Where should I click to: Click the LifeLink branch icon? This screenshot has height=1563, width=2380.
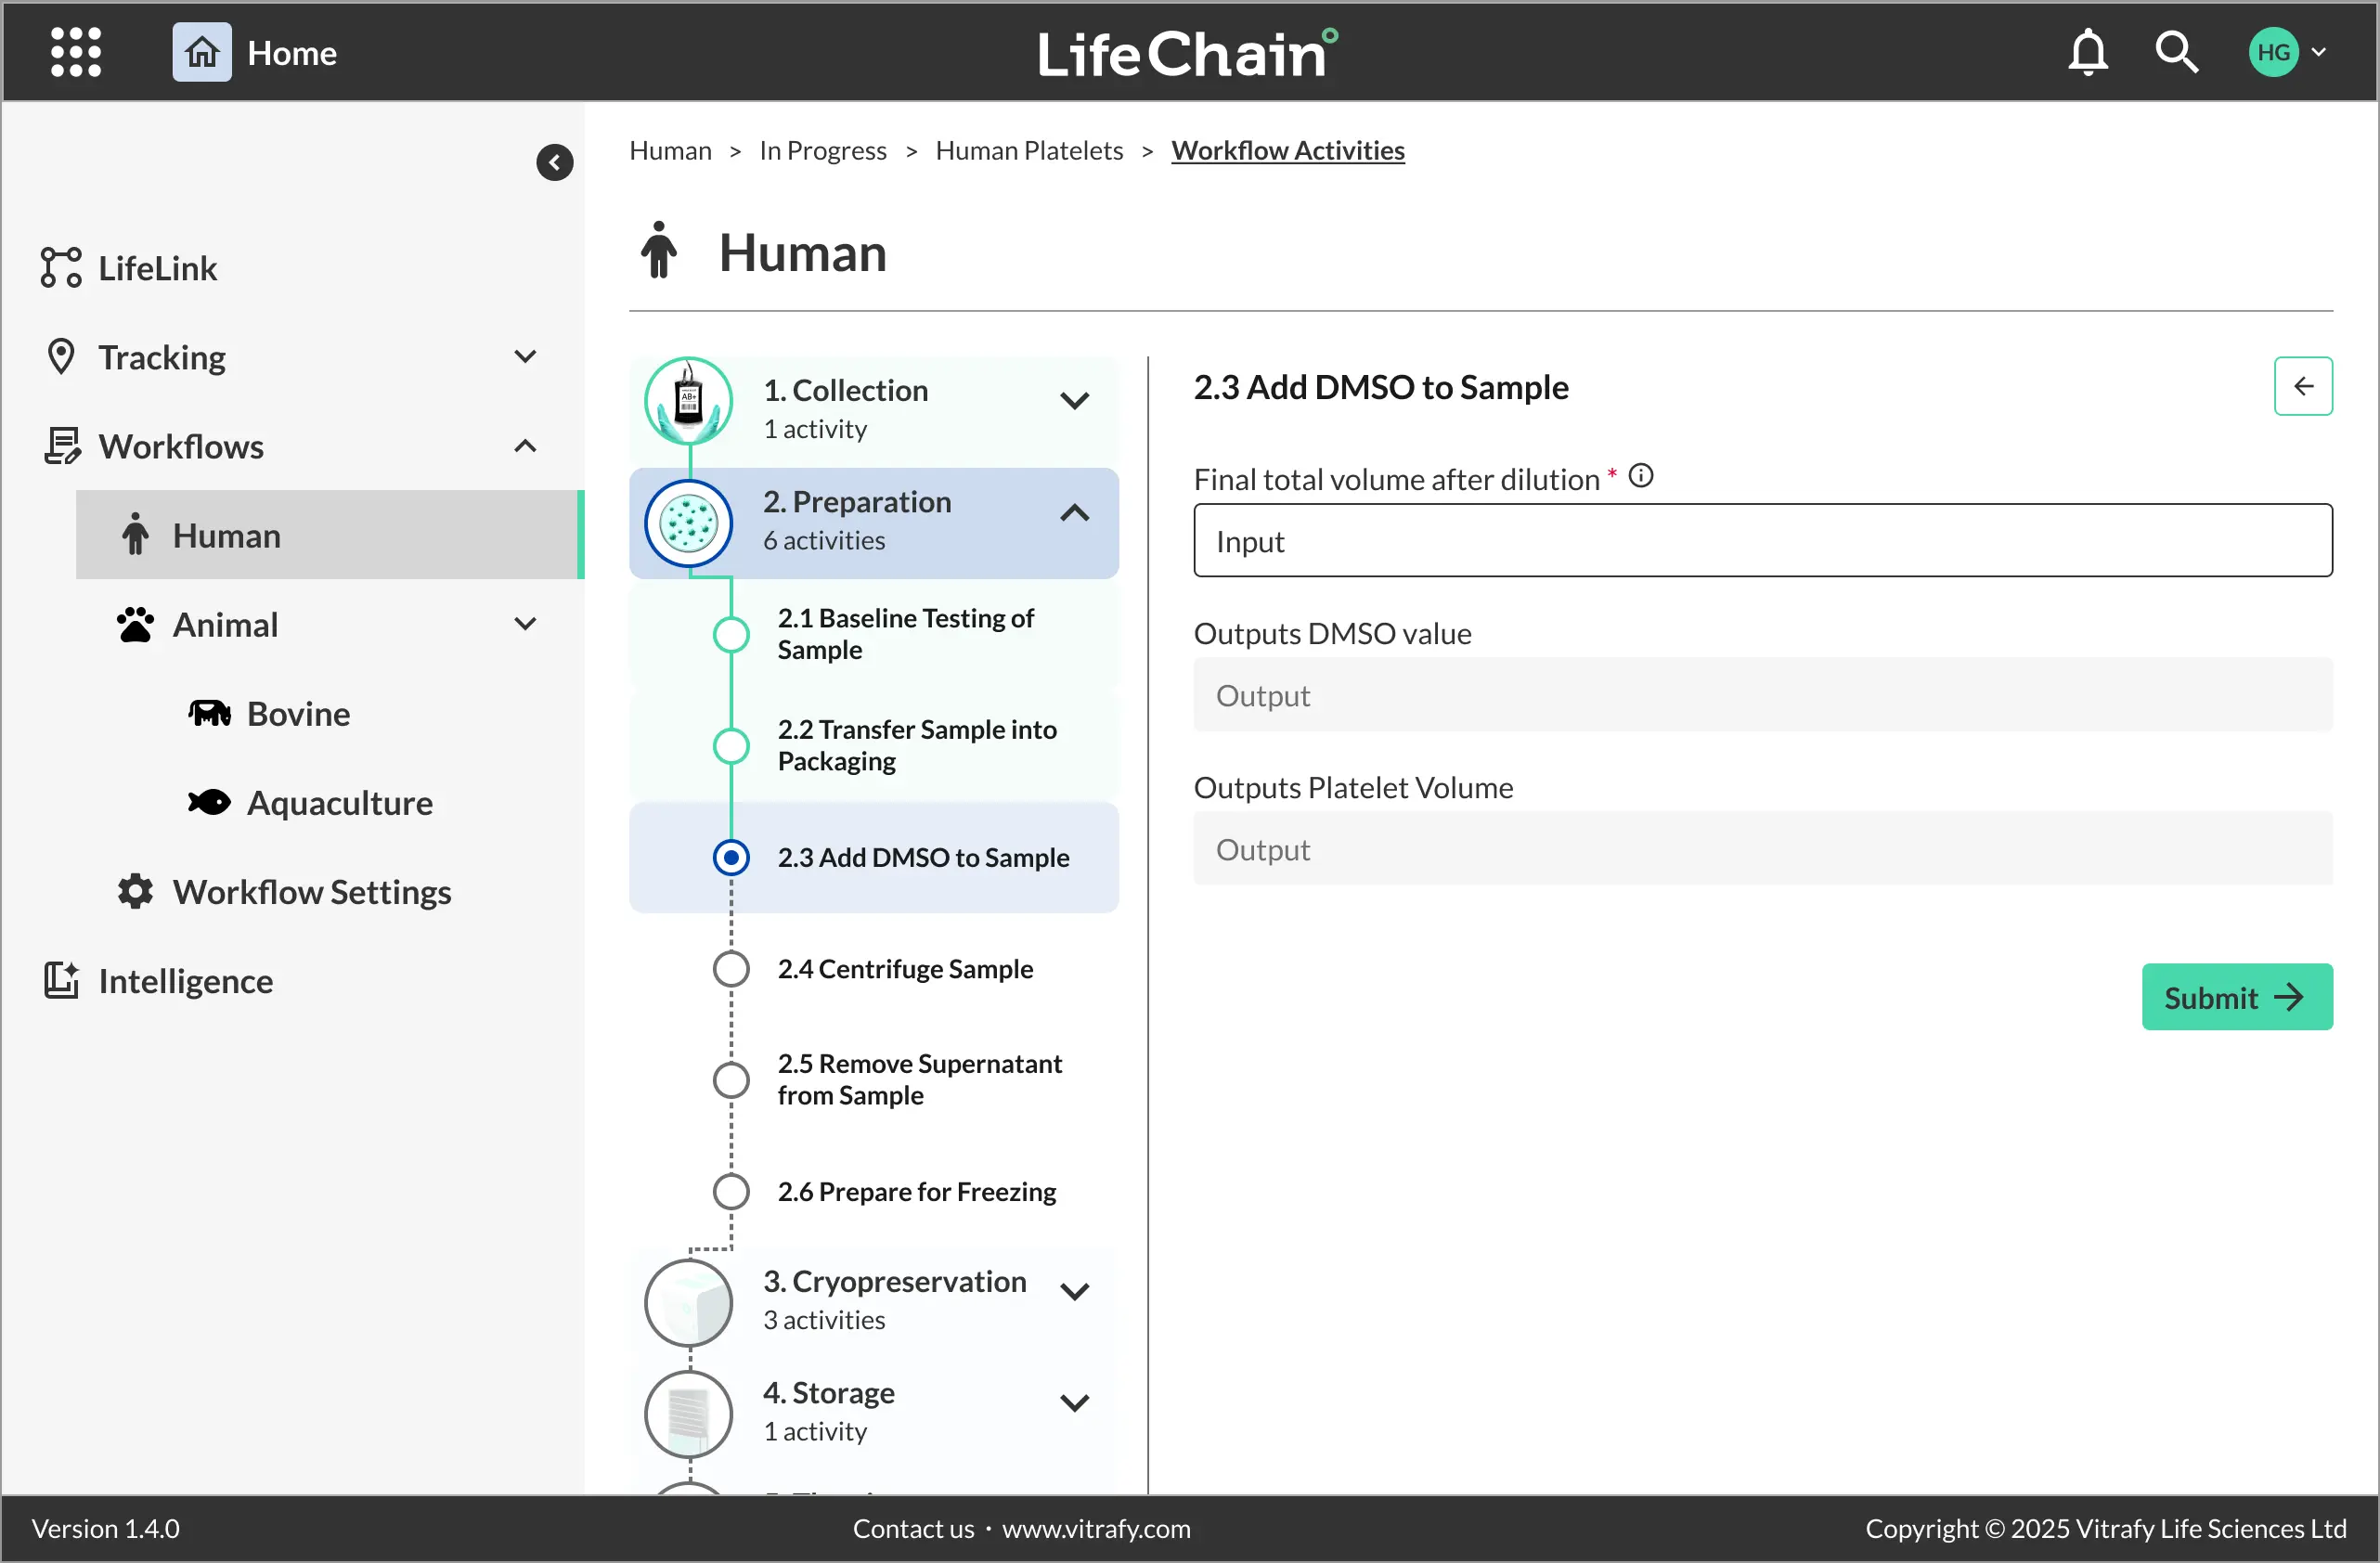pos(61,268)
